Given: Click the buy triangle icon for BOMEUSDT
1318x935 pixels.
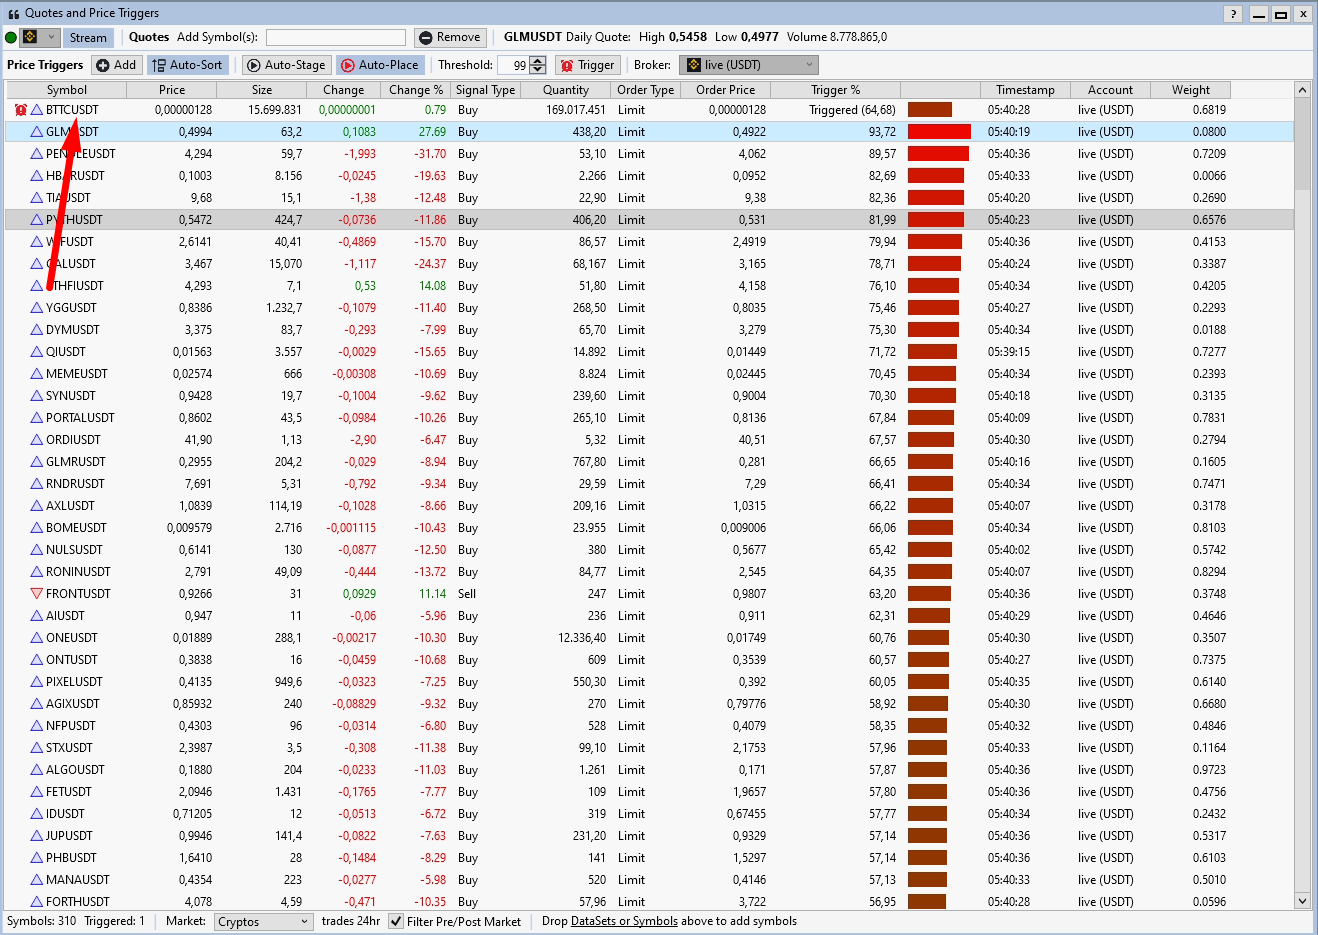Looking at the screenshot, I should point(37,528).
